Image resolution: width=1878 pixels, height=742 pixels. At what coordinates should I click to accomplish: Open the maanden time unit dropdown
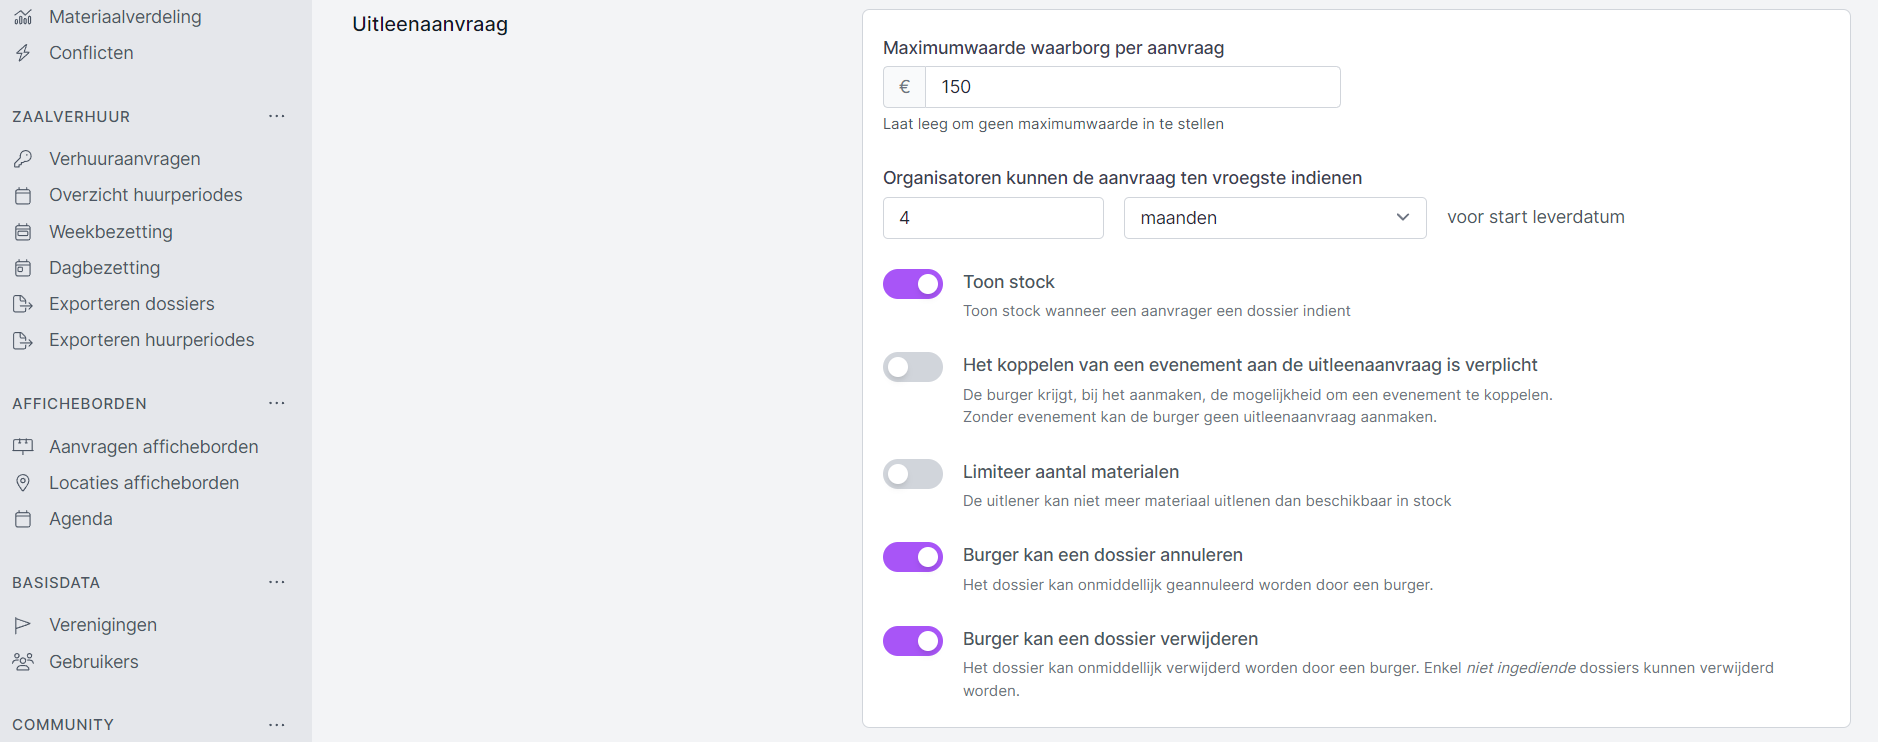click(x=1274, y=218)
